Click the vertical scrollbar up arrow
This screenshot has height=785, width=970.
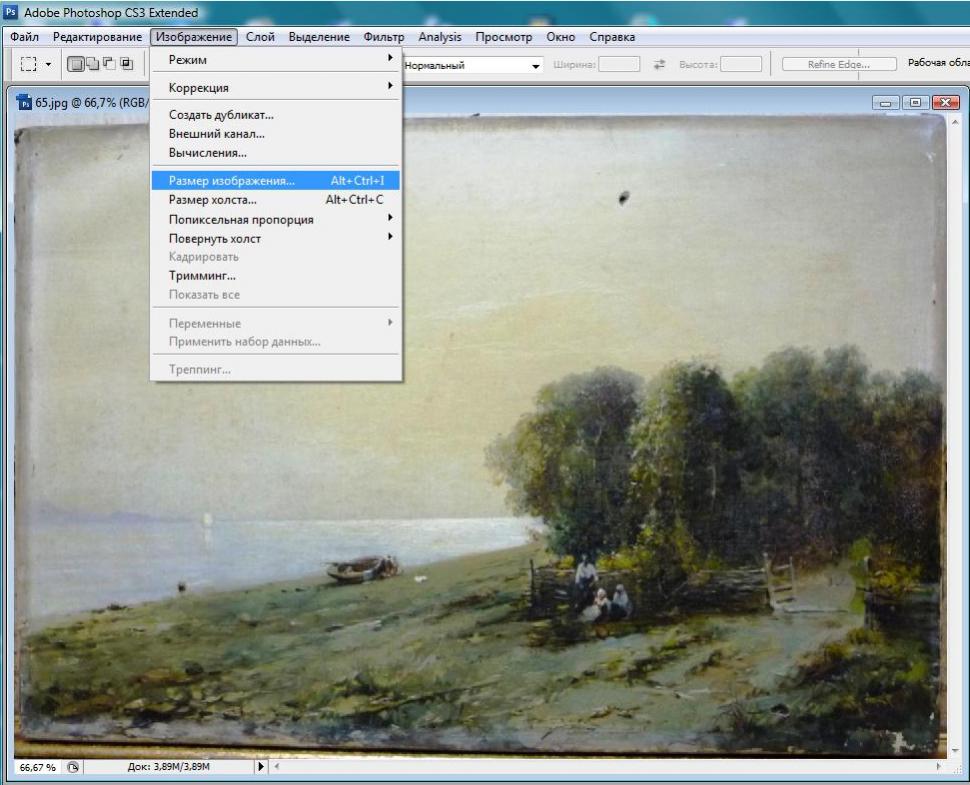click(955, 123)
